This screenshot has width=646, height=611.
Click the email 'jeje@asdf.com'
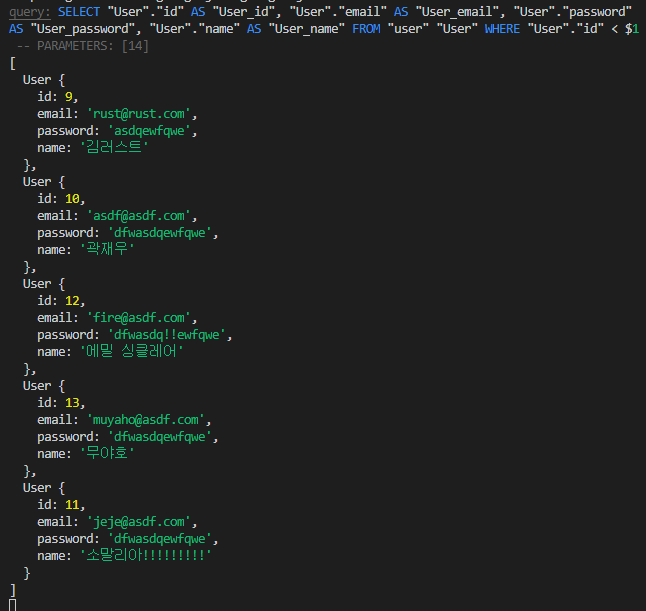click(137, 522)
